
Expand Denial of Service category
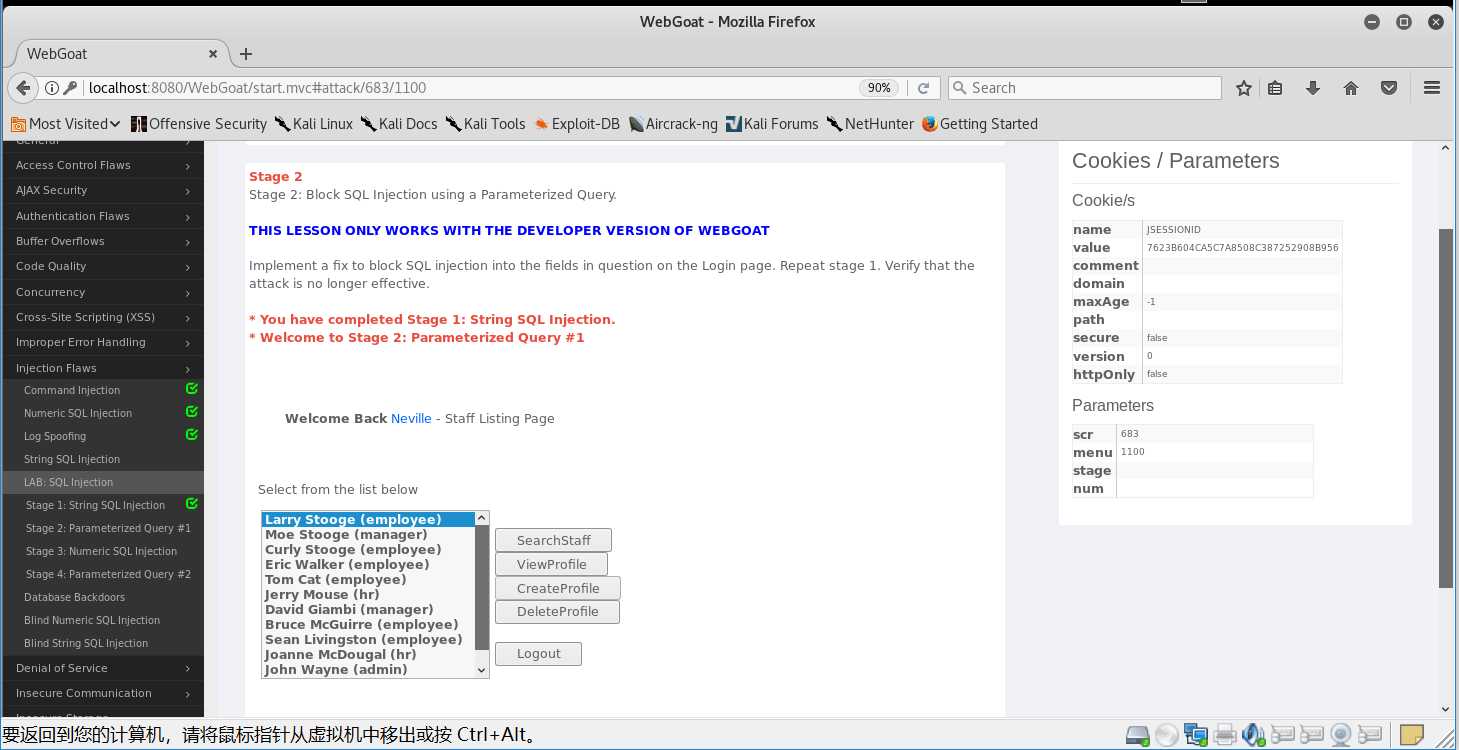coord(102,668)
